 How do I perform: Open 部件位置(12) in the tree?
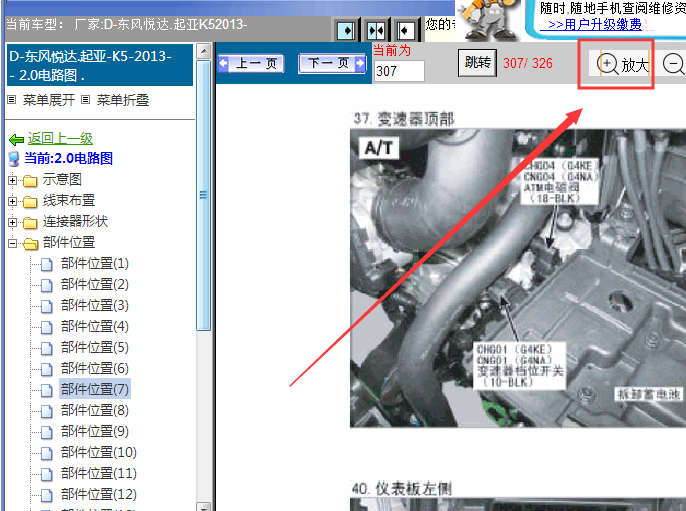pos(98,495)
